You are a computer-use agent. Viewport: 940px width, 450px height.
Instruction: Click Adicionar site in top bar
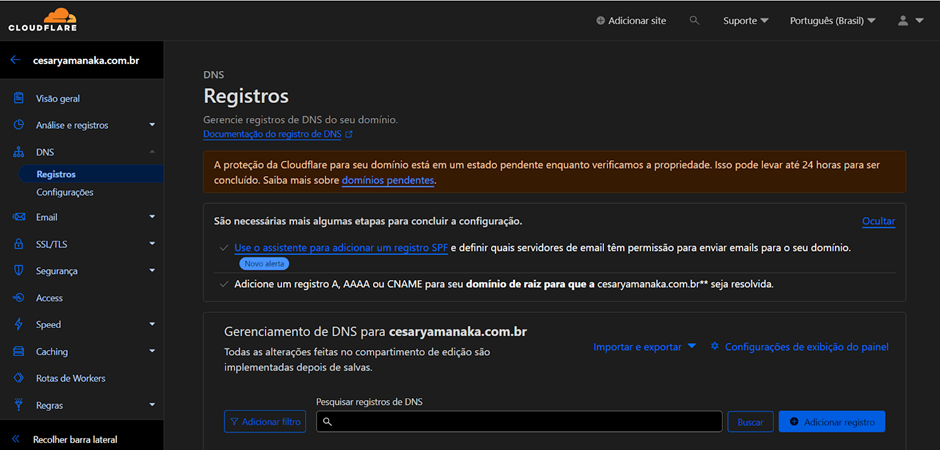631,20
